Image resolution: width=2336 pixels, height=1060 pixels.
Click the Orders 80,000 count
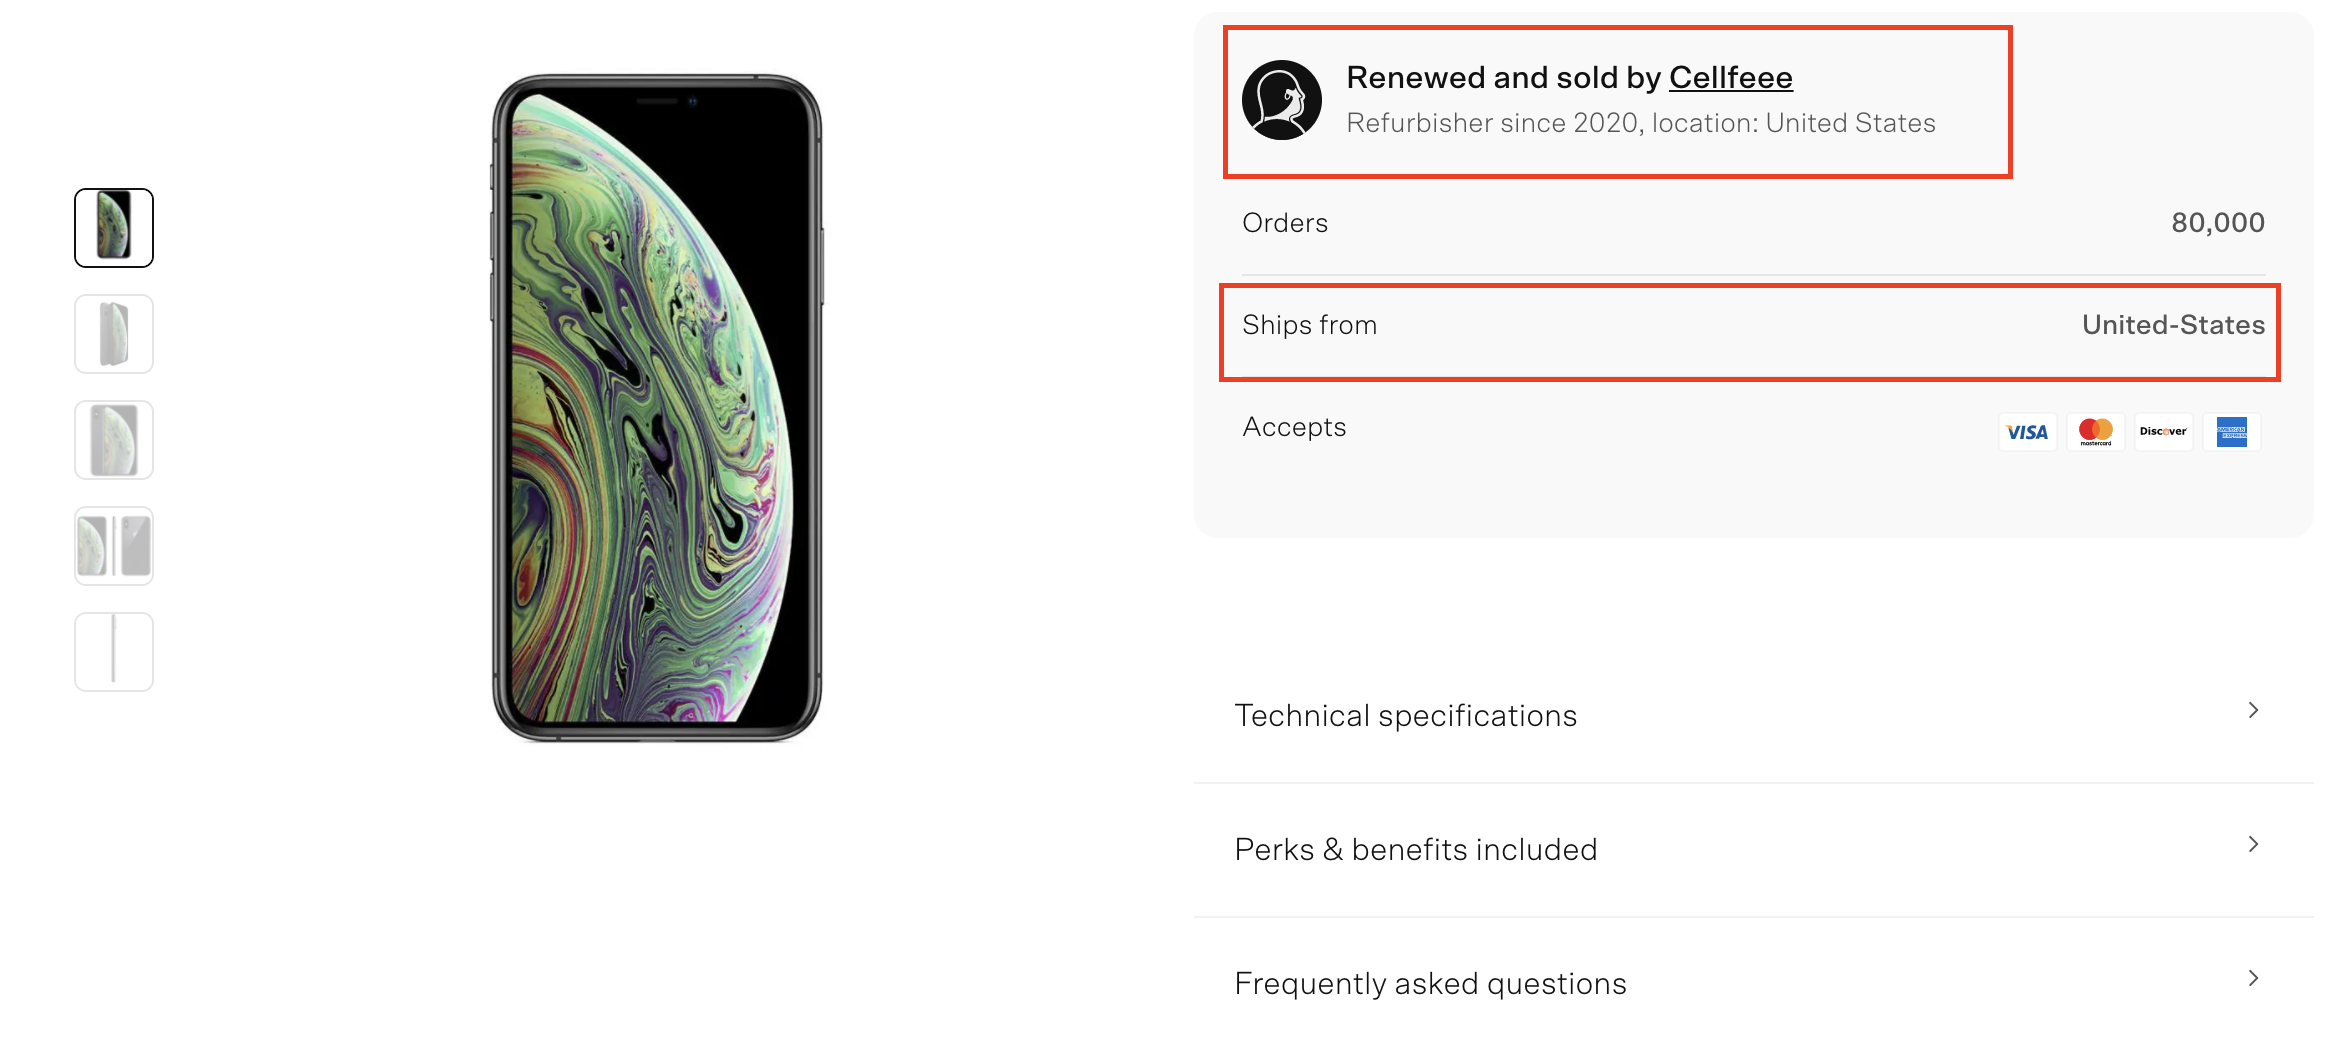click(2217, 223)
